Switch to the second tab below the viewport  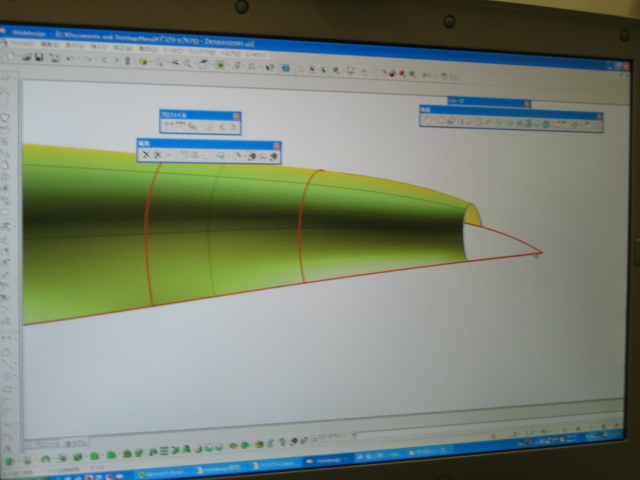[75, 442]
